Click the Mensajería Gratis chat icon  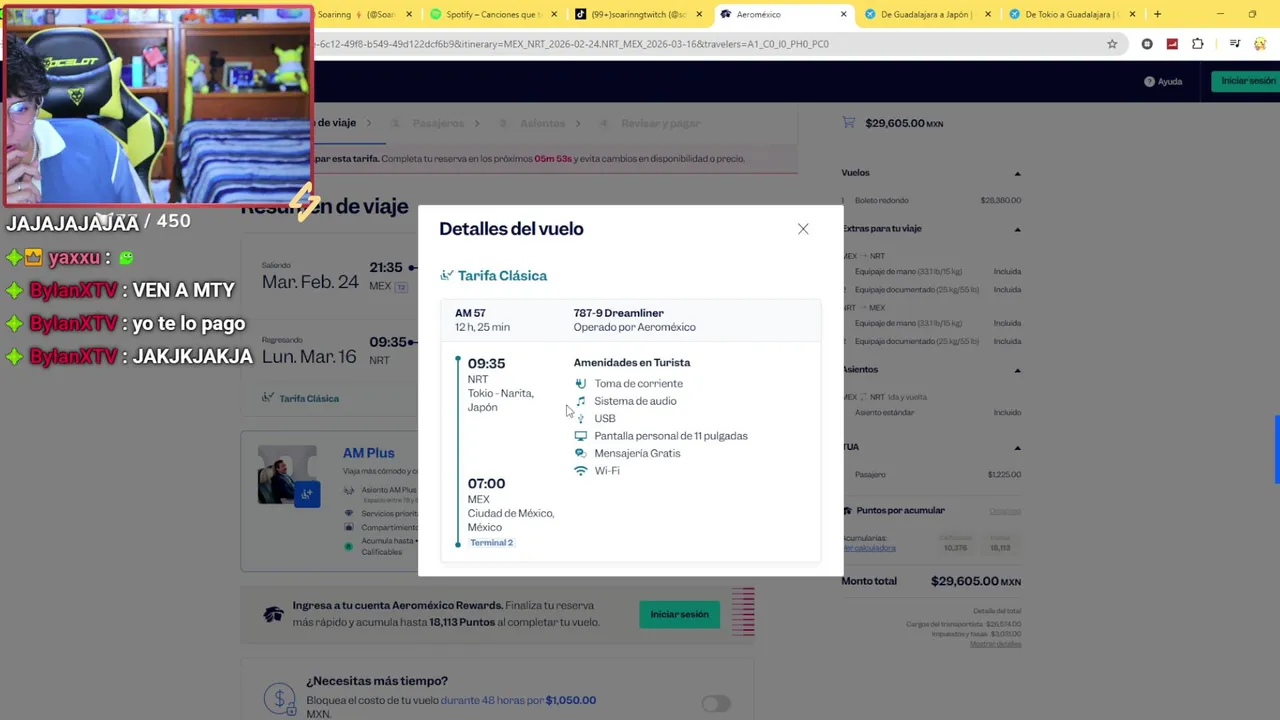pos(580,453)
